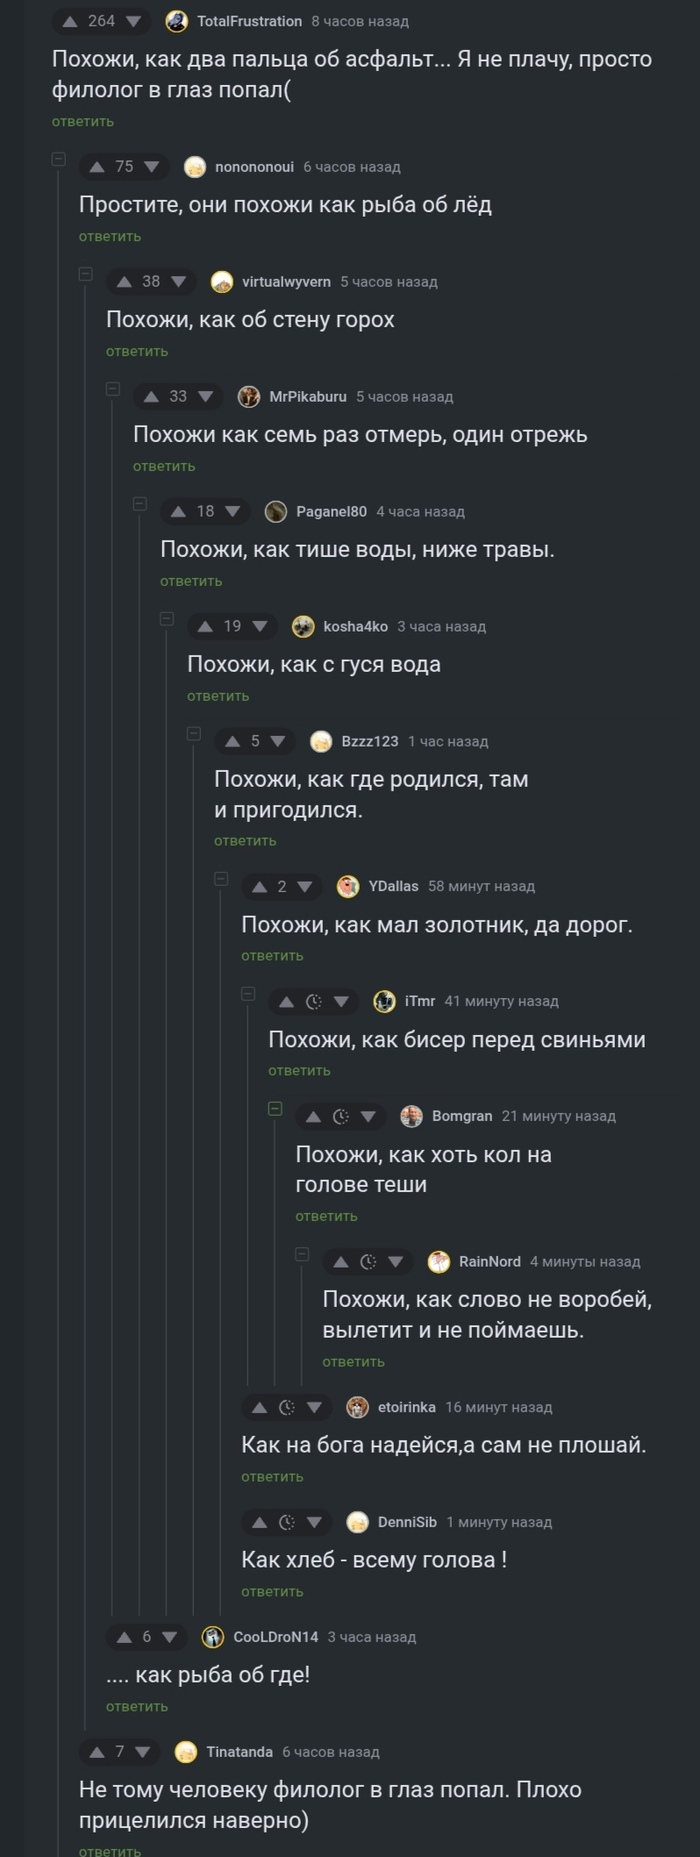The width and height of the screenshot is (700, 1857).
Task: Collapse the Paganel80 reply branch
Action: (140, 504)
